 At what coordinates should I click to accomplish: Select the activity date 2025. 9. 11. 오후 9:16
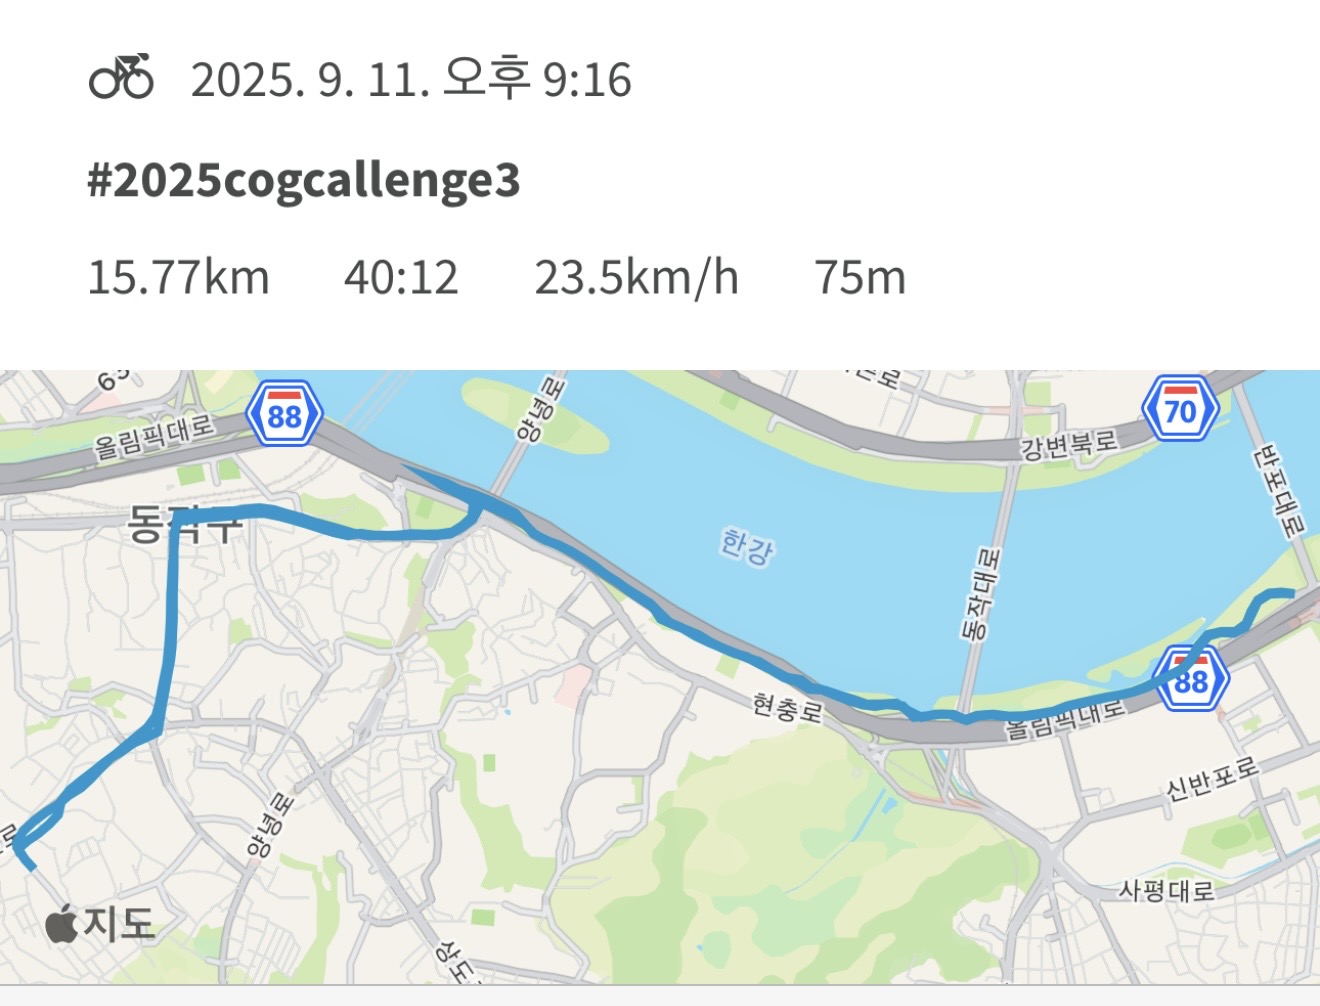tap(411, 79)
